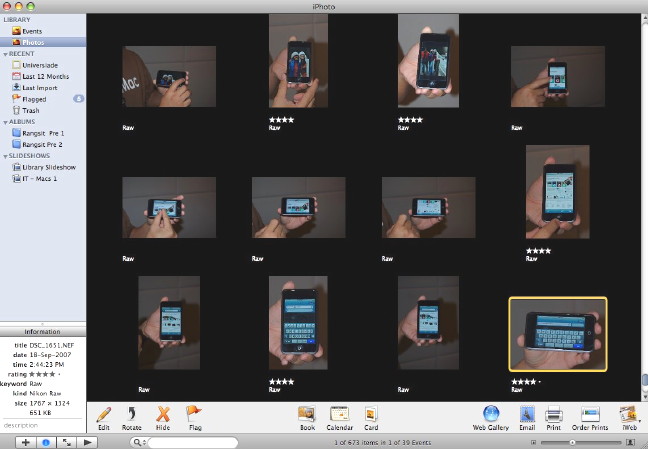The width and height of the screenshot is (648, 449).
Task: Click the search field
Action: 192,442
